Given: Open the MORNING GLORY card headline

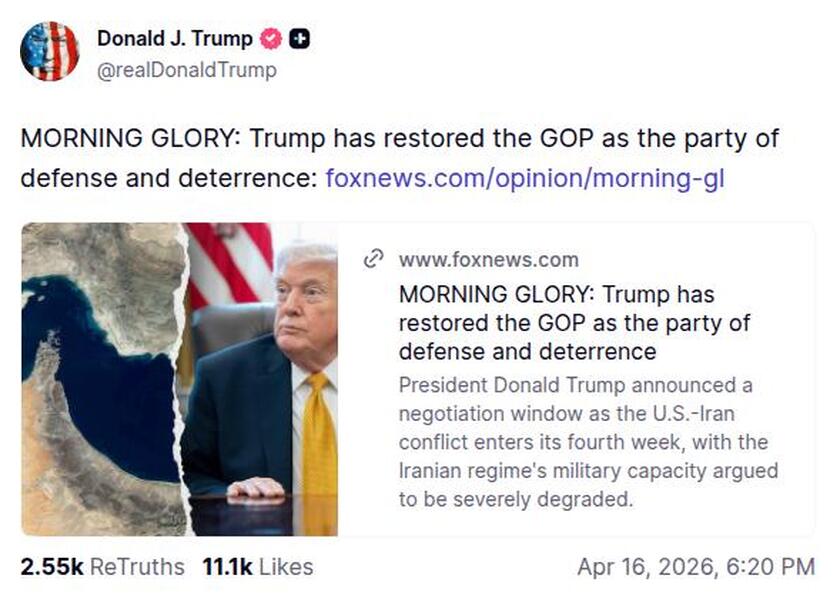Looking at the screenshot, I should click(x=570, y=322).
